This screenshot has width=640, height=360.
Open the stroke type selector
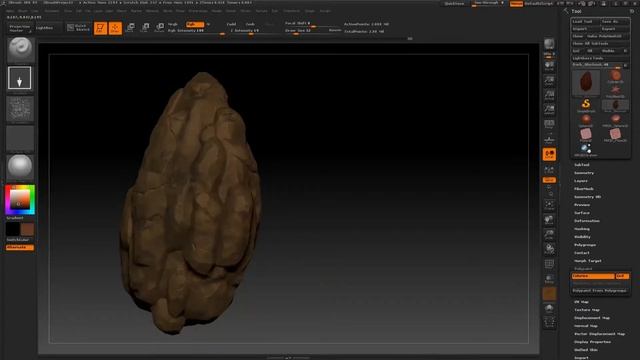pyautogui.click(x=20, y=78)
